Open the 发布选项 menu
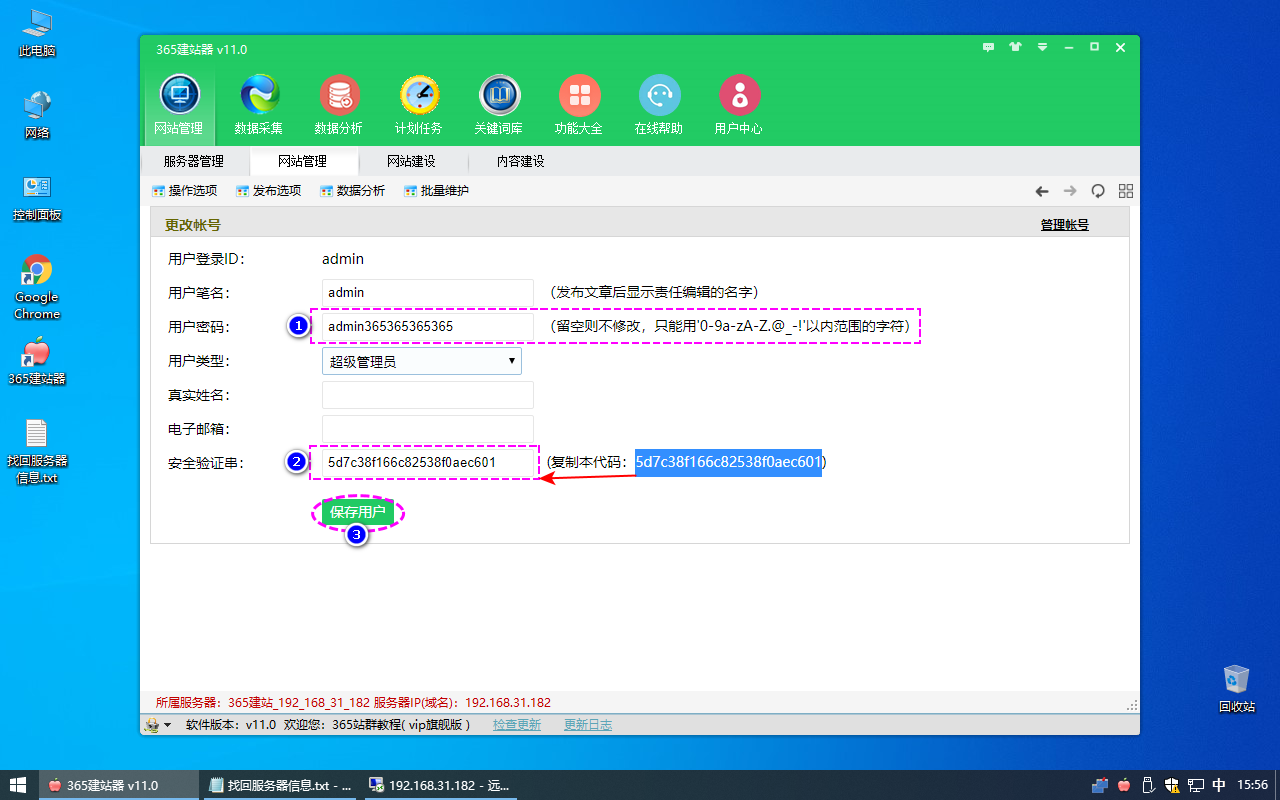Screen dimensions: 1280x800 [x=268, y=191]
